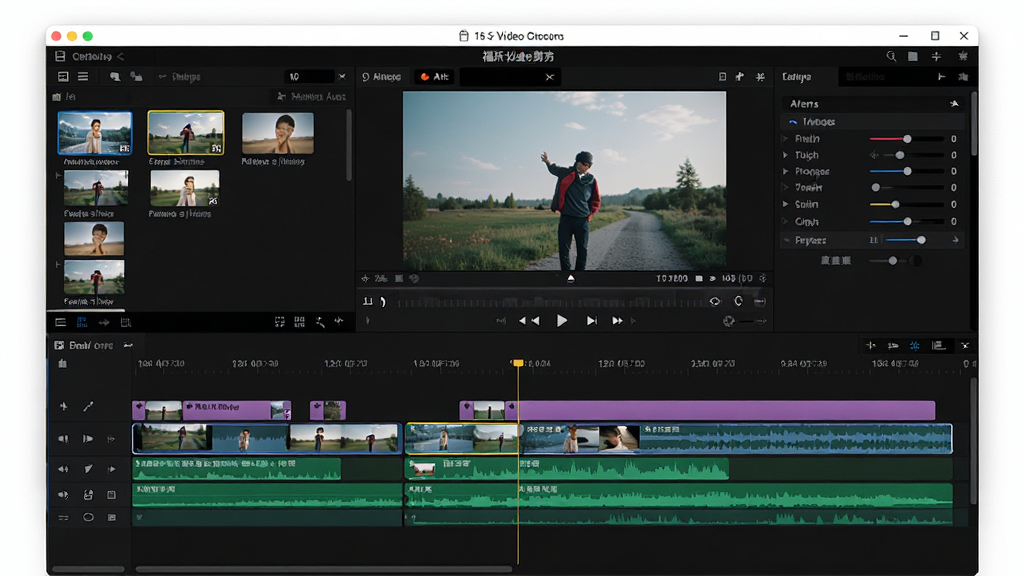Click the blue snapping icon in timeline header

[914, 345]
